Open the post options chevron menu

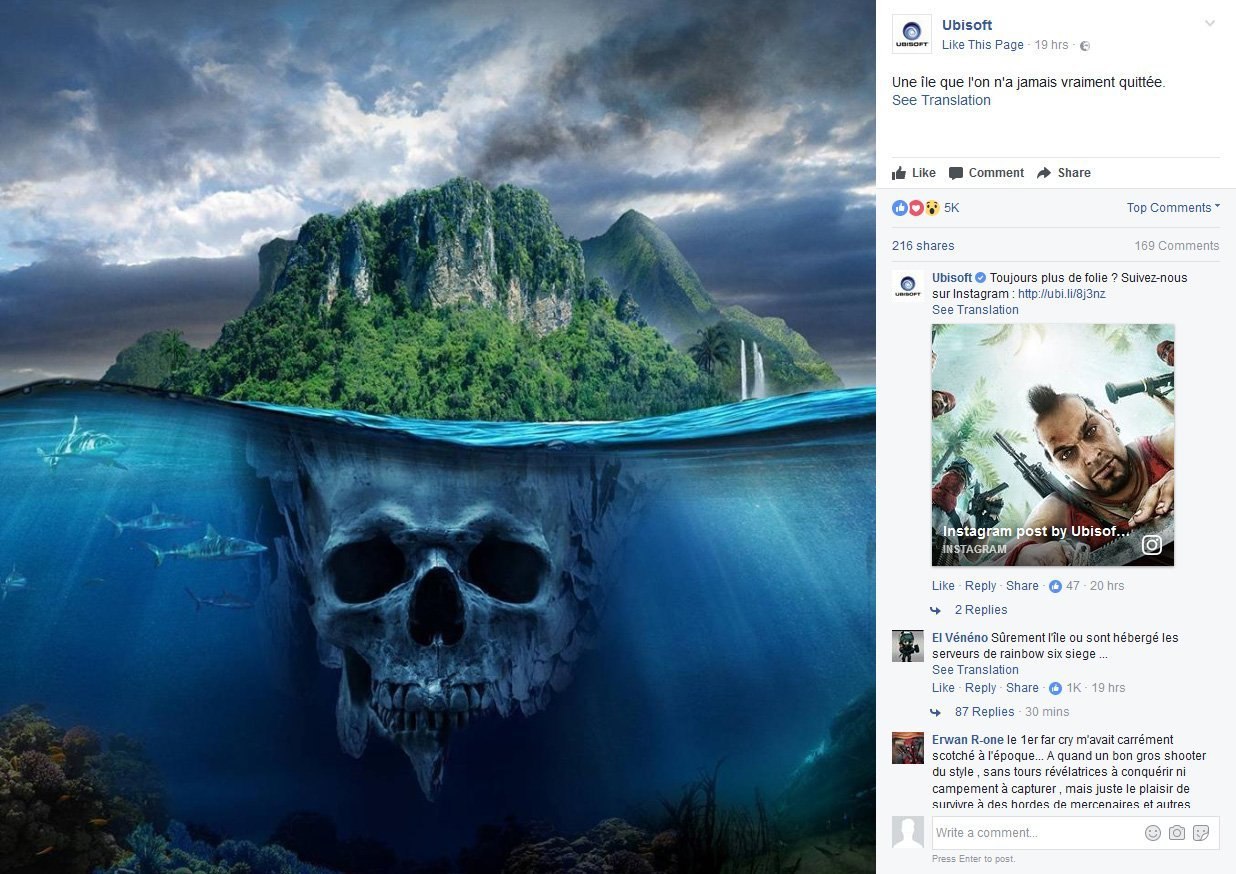[x=1209, y=23]
